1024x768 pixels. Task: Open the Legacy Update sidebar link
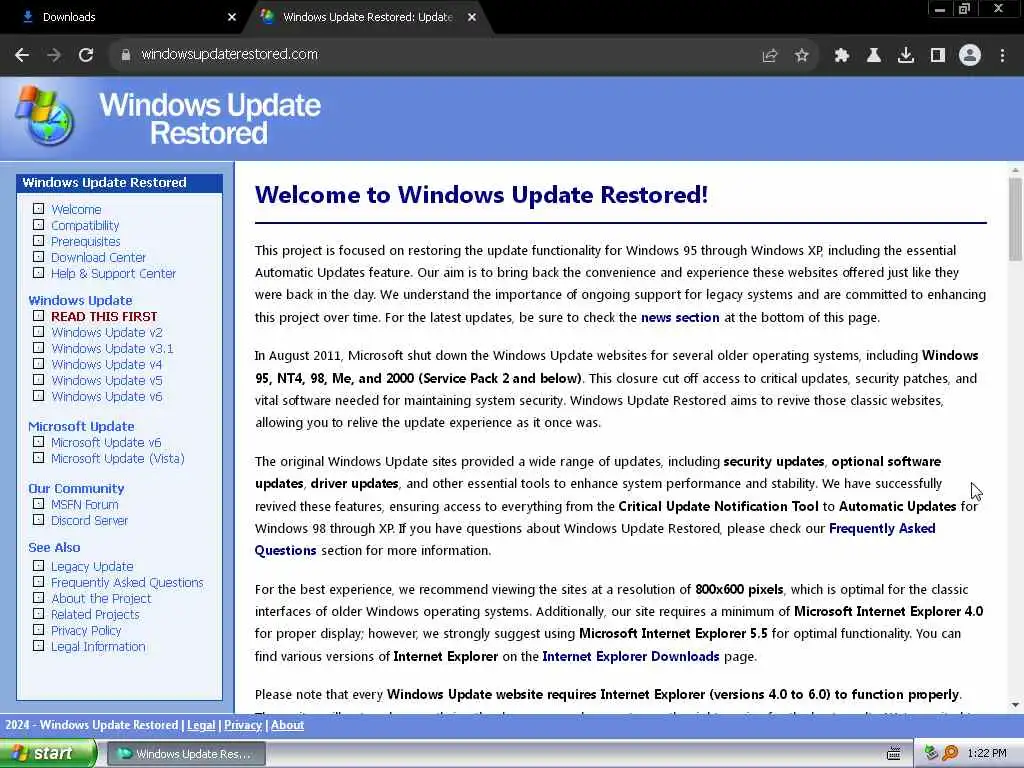[92, 566]
